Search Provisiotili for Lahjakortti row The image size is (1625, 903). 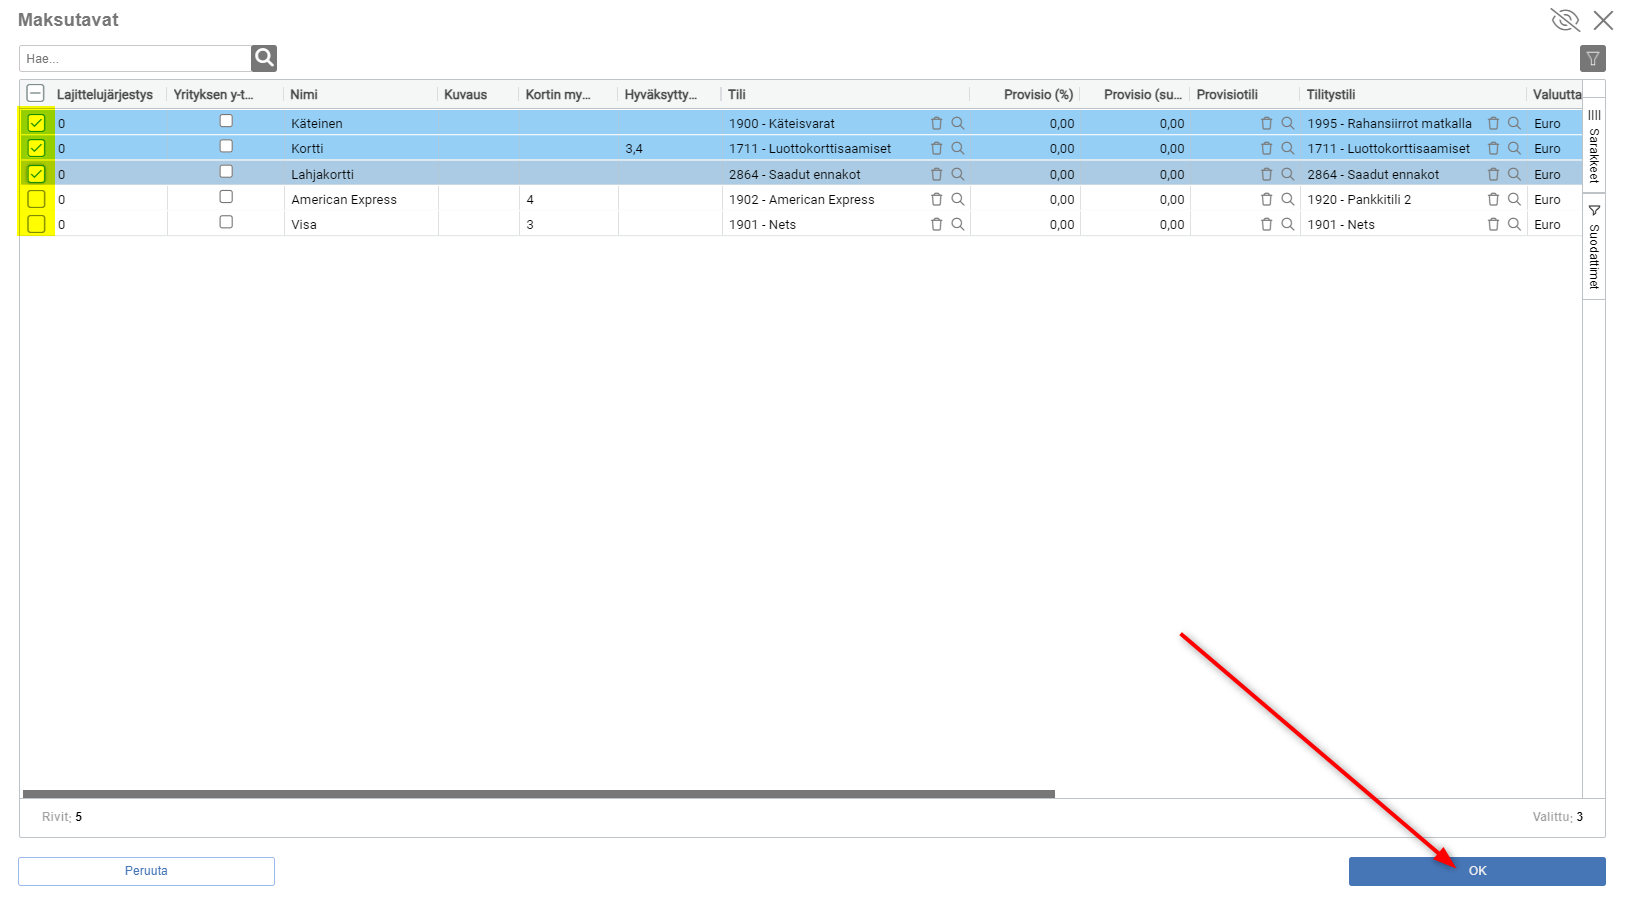(x=1288, y=174)
